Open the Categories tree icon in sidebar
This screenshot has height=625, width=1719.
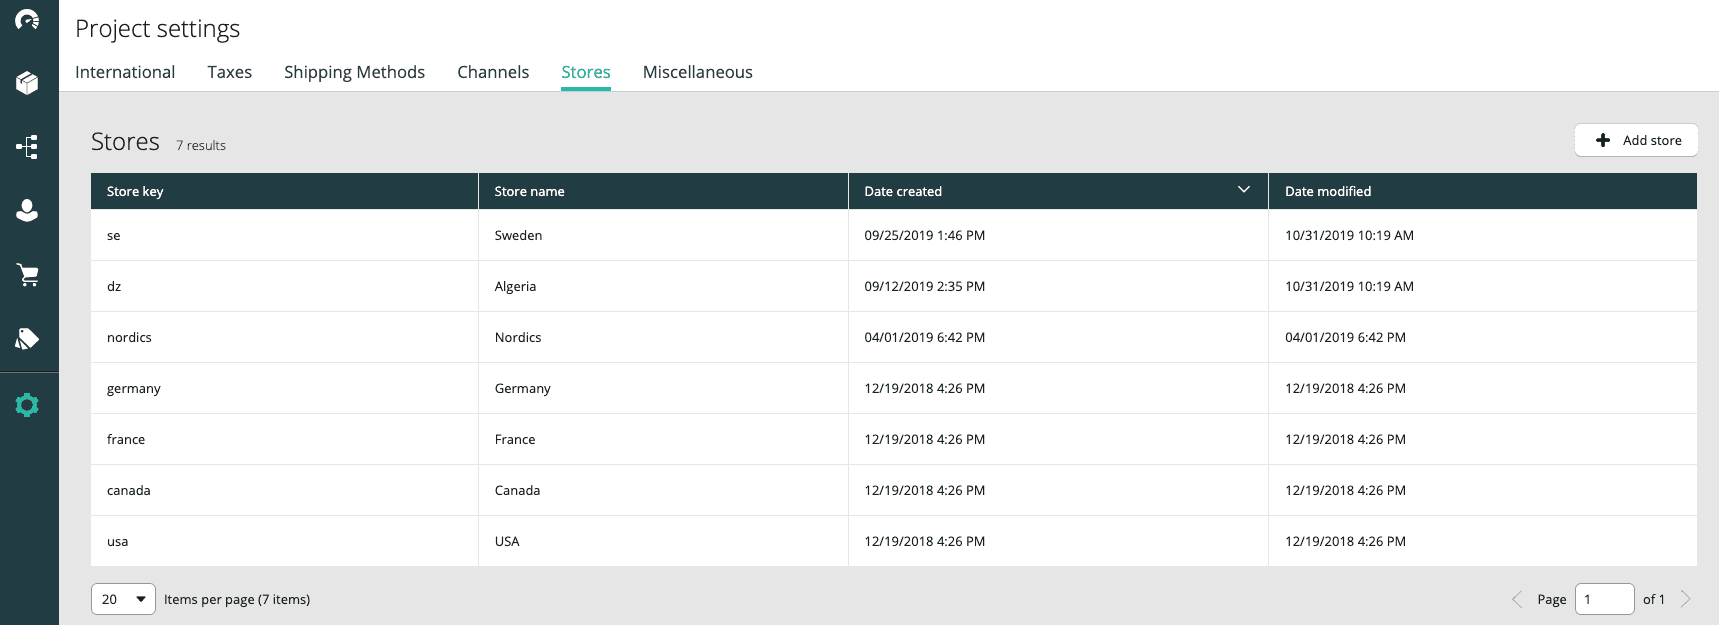[x=27, y=147]
